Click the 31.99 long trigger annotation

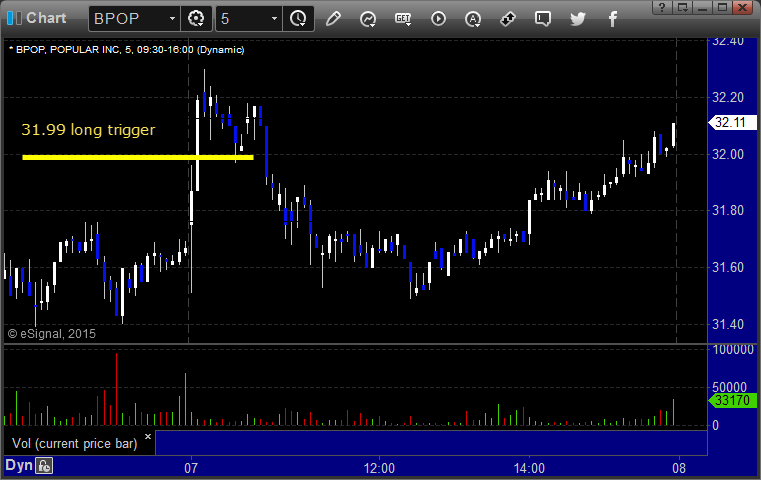click(x=88, y=130)
